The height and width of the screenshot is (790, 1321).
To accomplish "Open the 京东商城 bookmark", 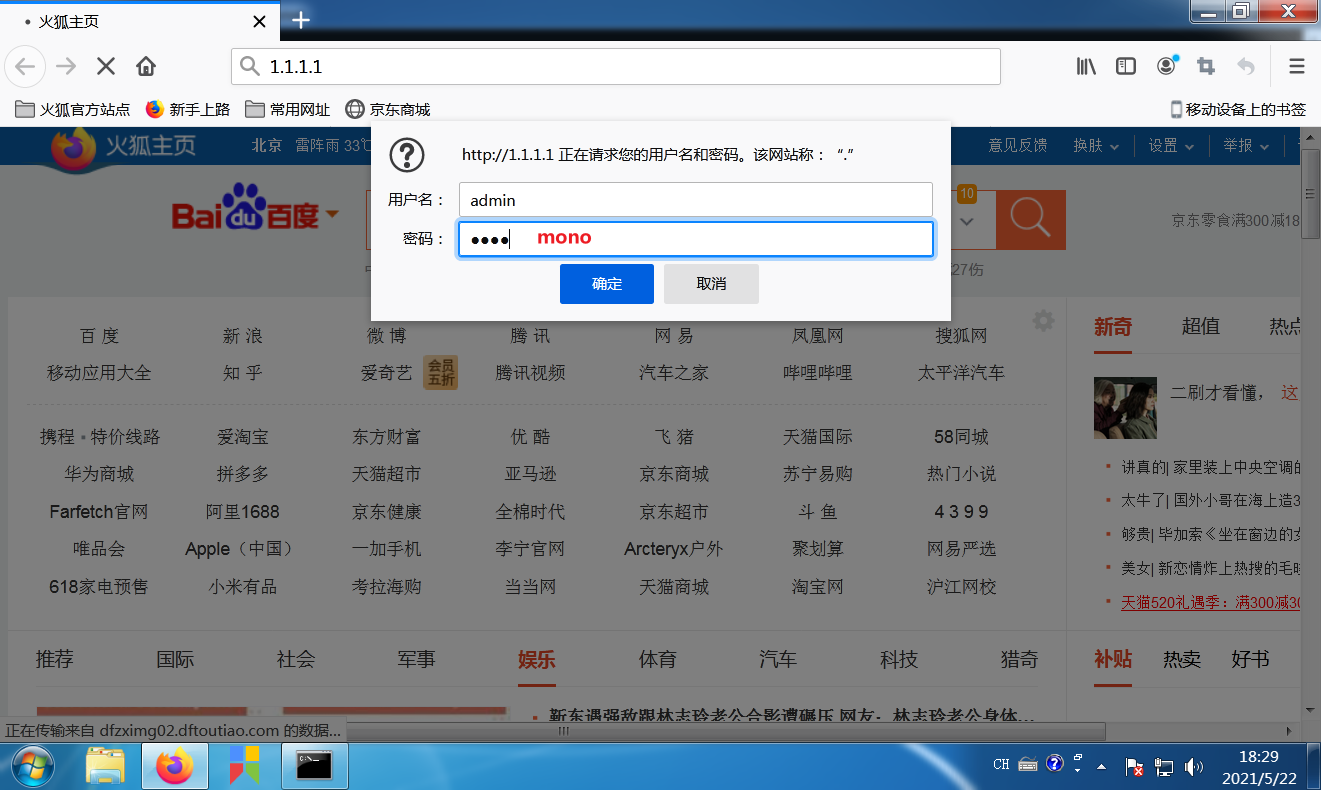I will 388,109.
